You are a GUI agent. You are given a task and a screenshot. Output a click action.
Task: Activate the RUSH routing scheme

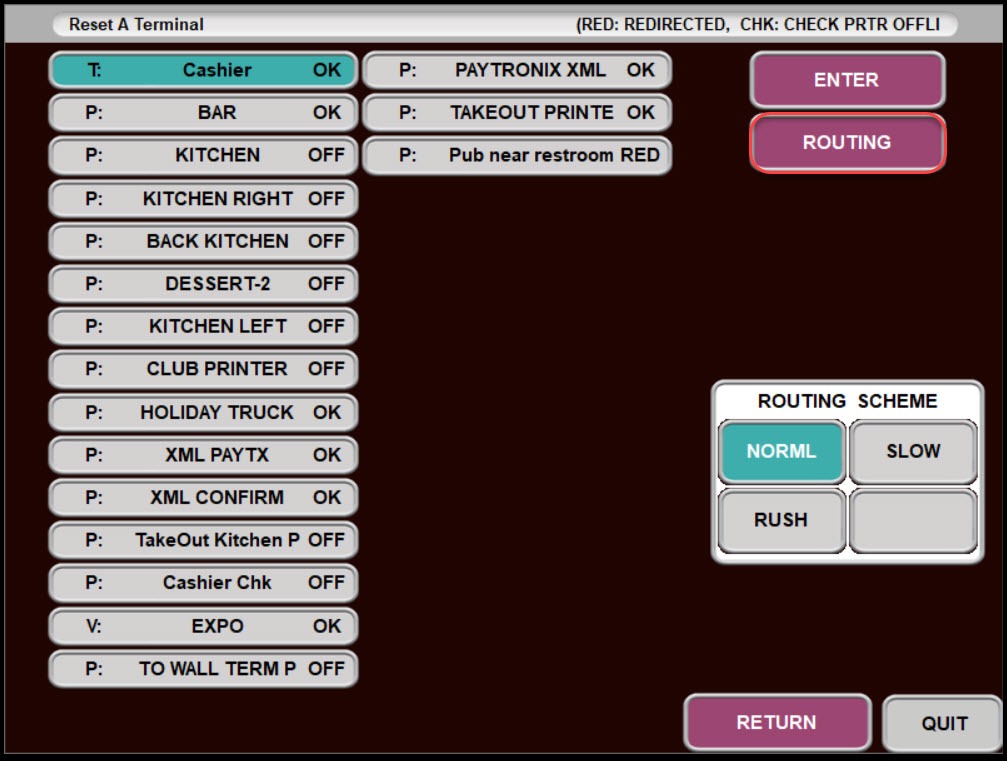(x=781, y=520)
